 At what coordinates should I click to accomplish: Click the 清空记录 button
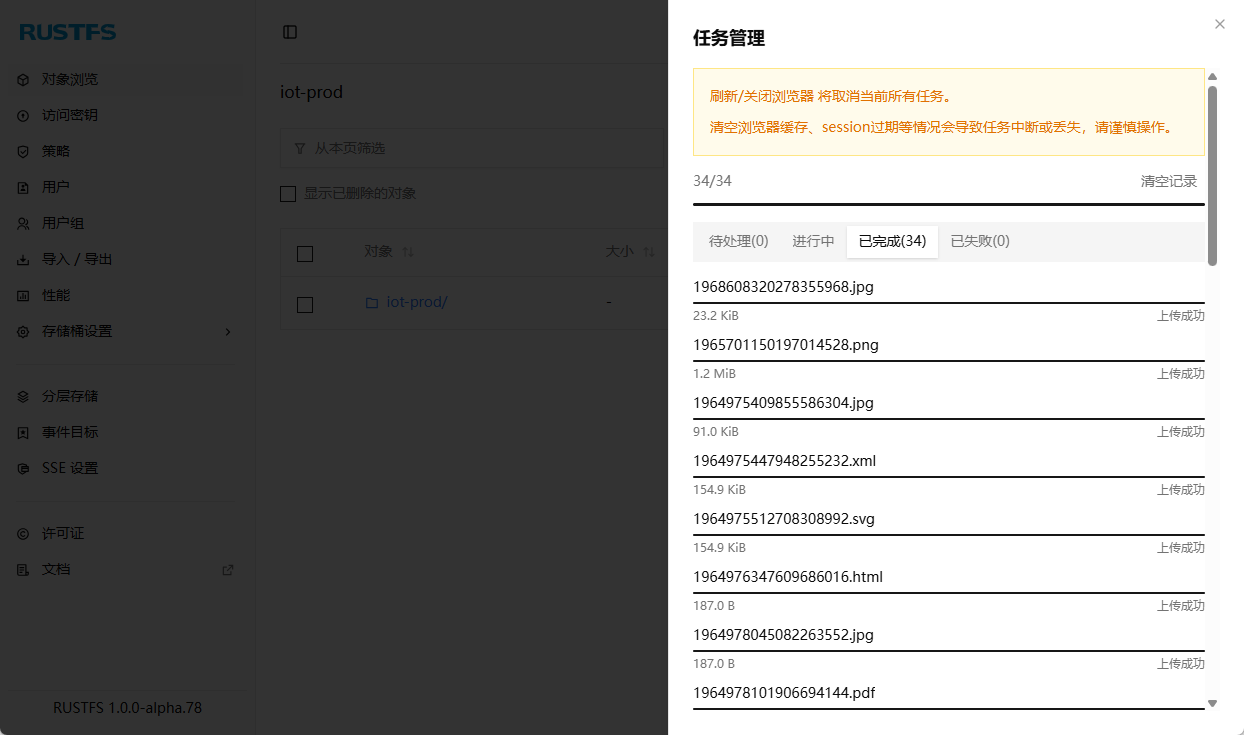tap(1169, 181)
